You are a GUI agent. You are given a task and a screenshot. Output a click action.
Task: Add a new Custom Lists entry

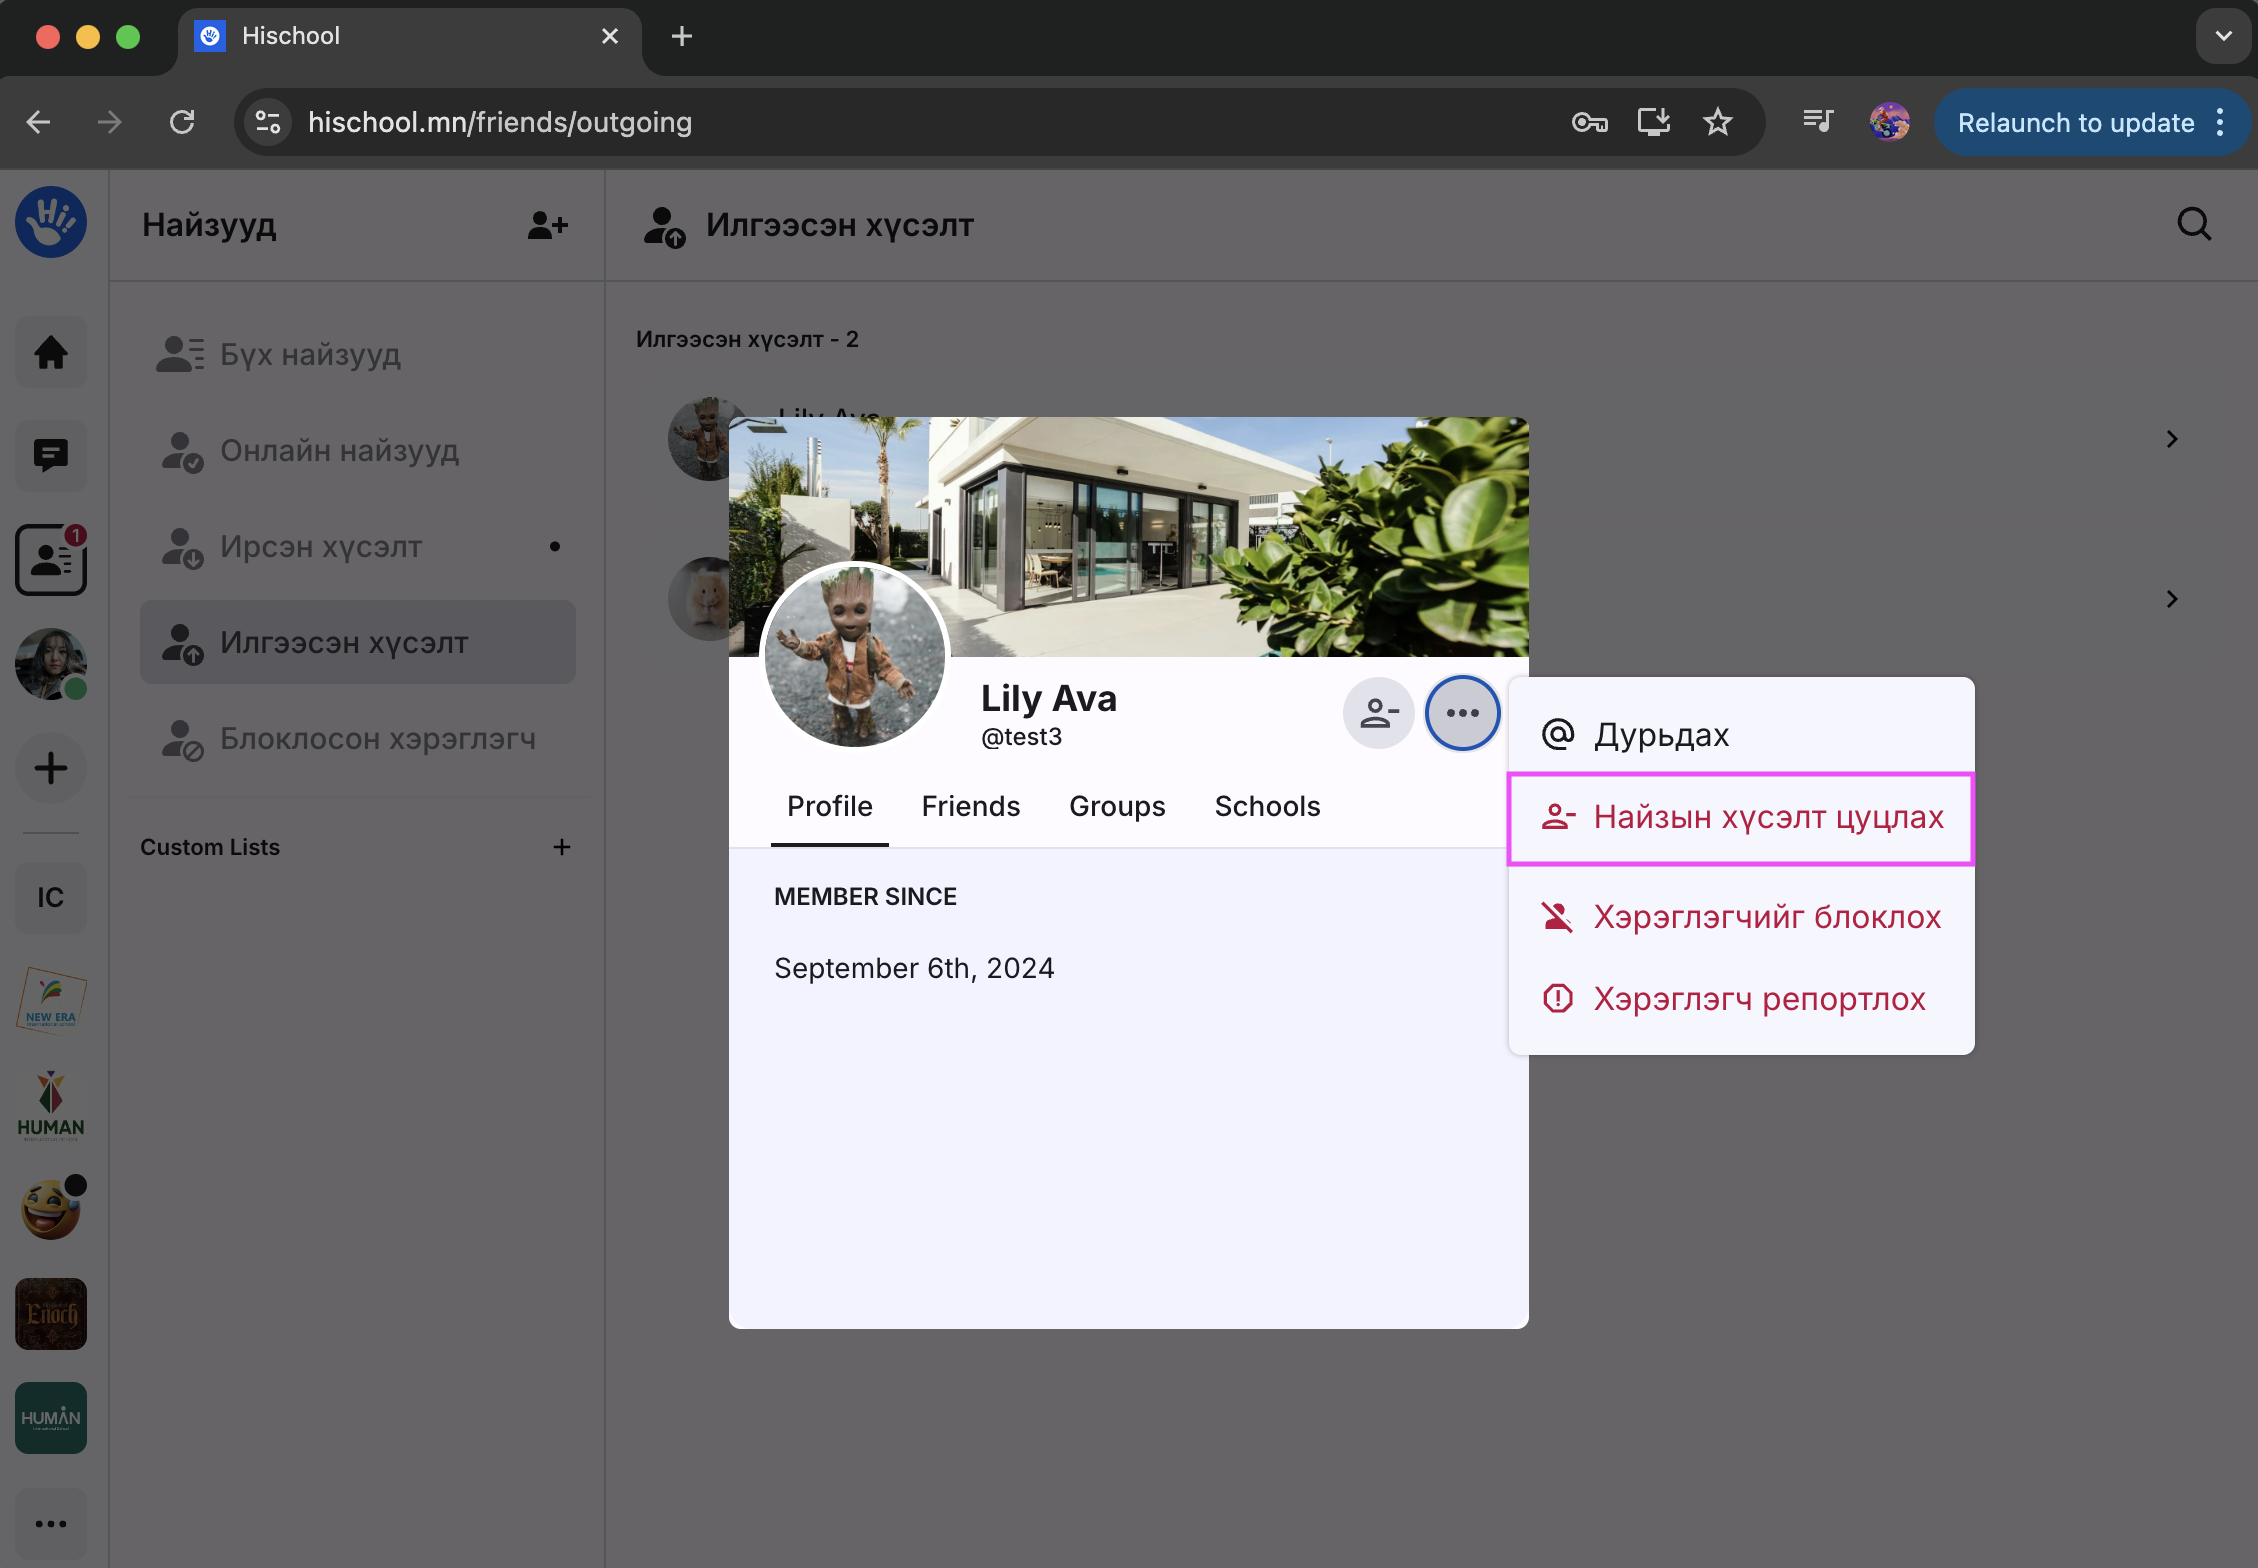point(562,847)
